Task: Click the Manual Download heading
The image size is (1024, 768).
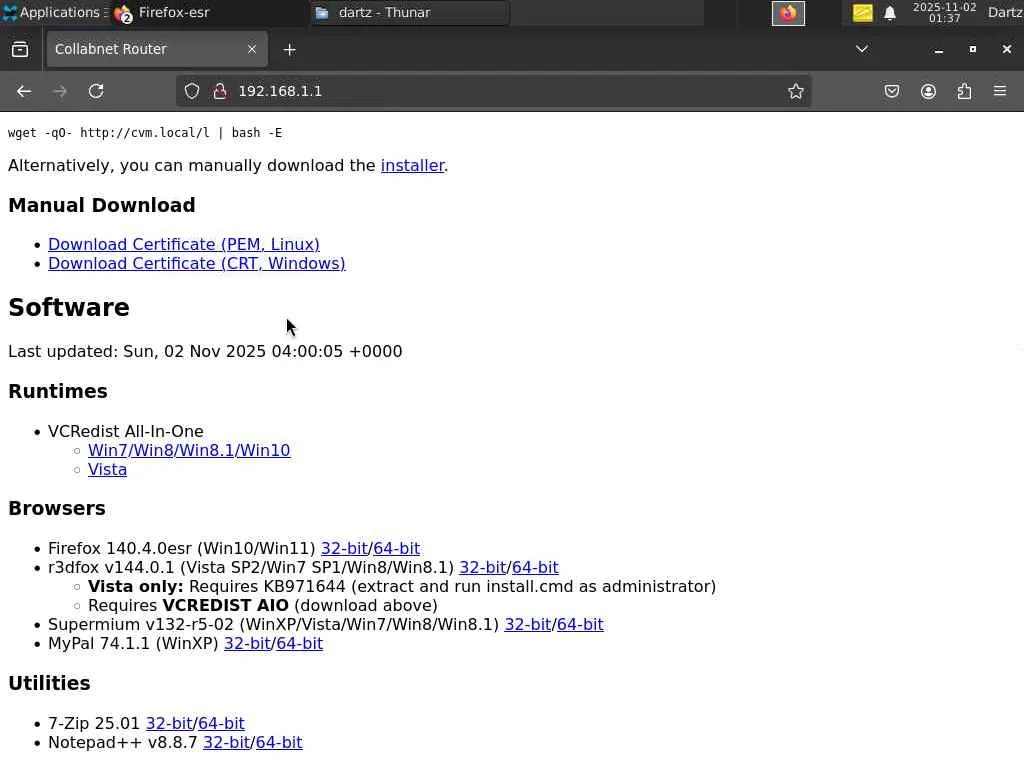Action: pos(102,205)
